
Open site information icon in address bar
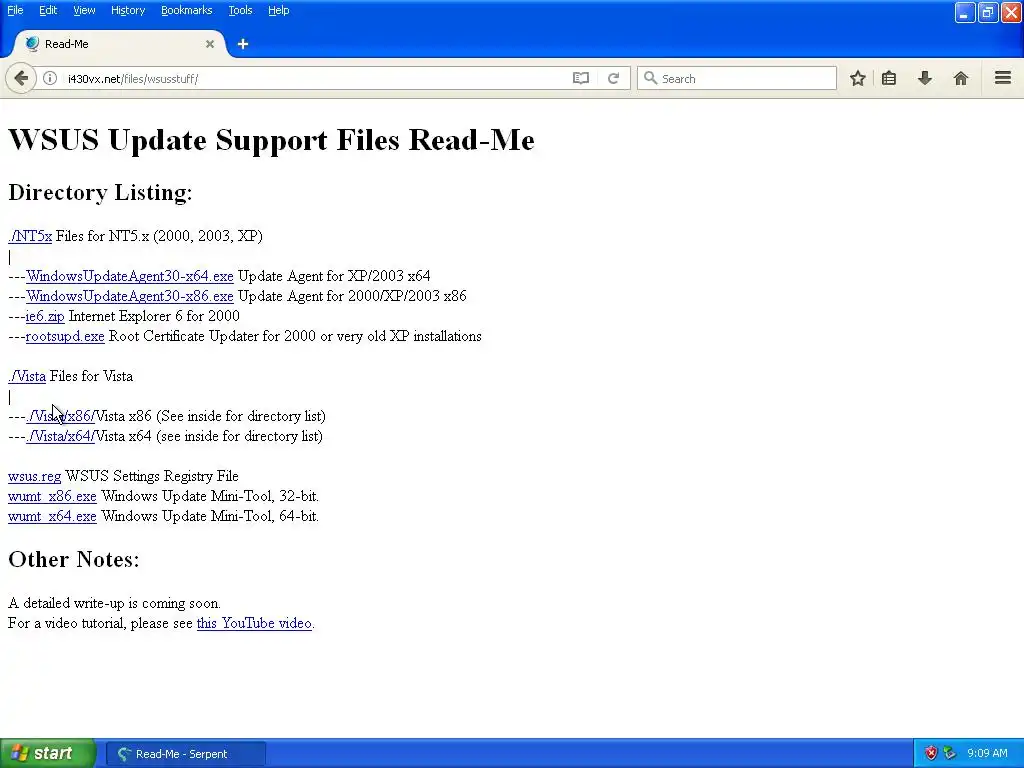pos(50,78)
